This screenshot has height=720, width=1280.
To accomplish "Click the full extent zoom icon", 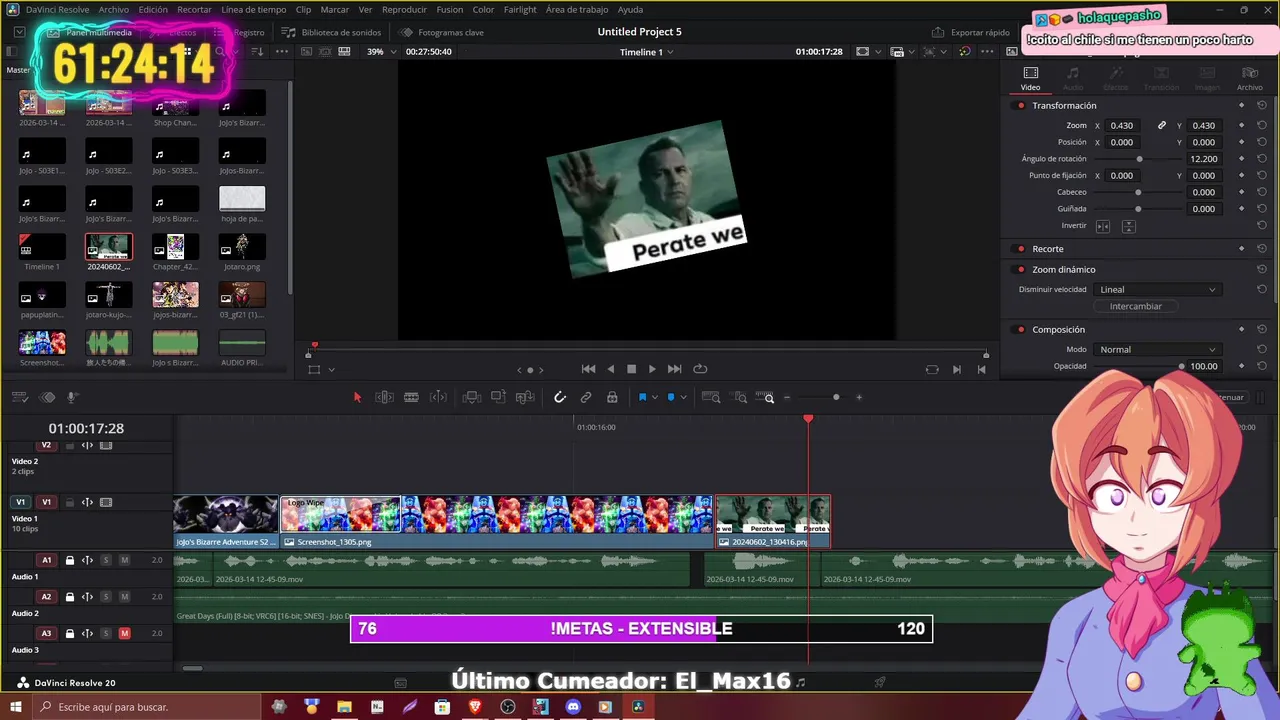I will (711, 397).
